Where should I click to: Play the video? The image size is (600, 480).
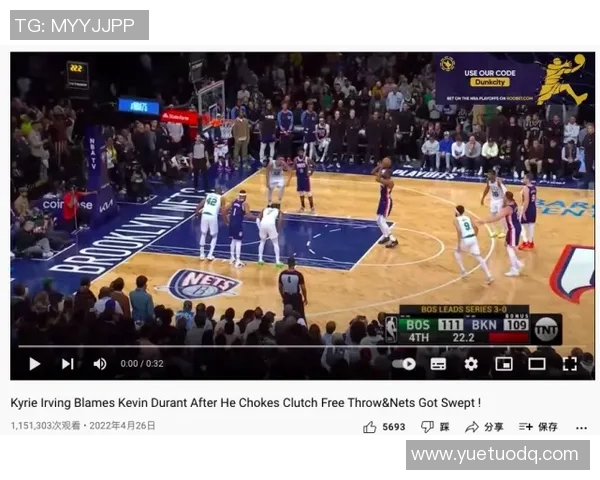tap(35, 364)
